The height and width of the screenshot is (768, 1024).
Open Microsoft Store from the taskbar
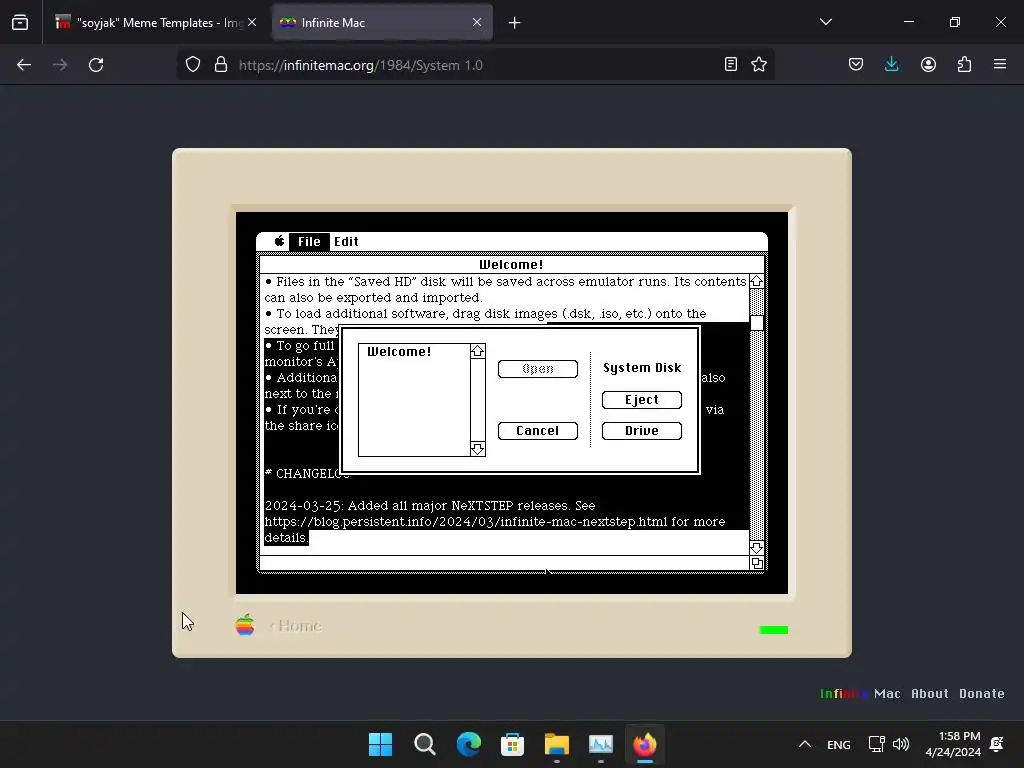pyautogui.click(x=513, y=744)
